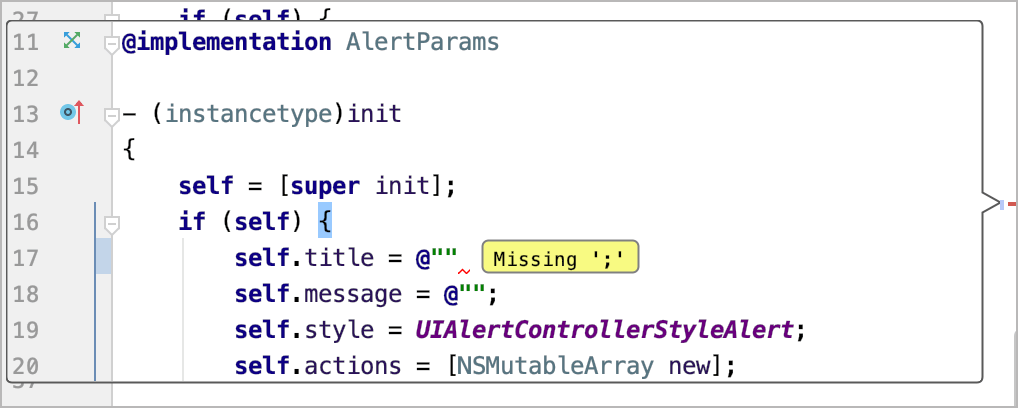Screen dimensions: 1018x408
Task: Place cursor after the self.title empty string
Action: pyautogui.click(x=459, y=257)
